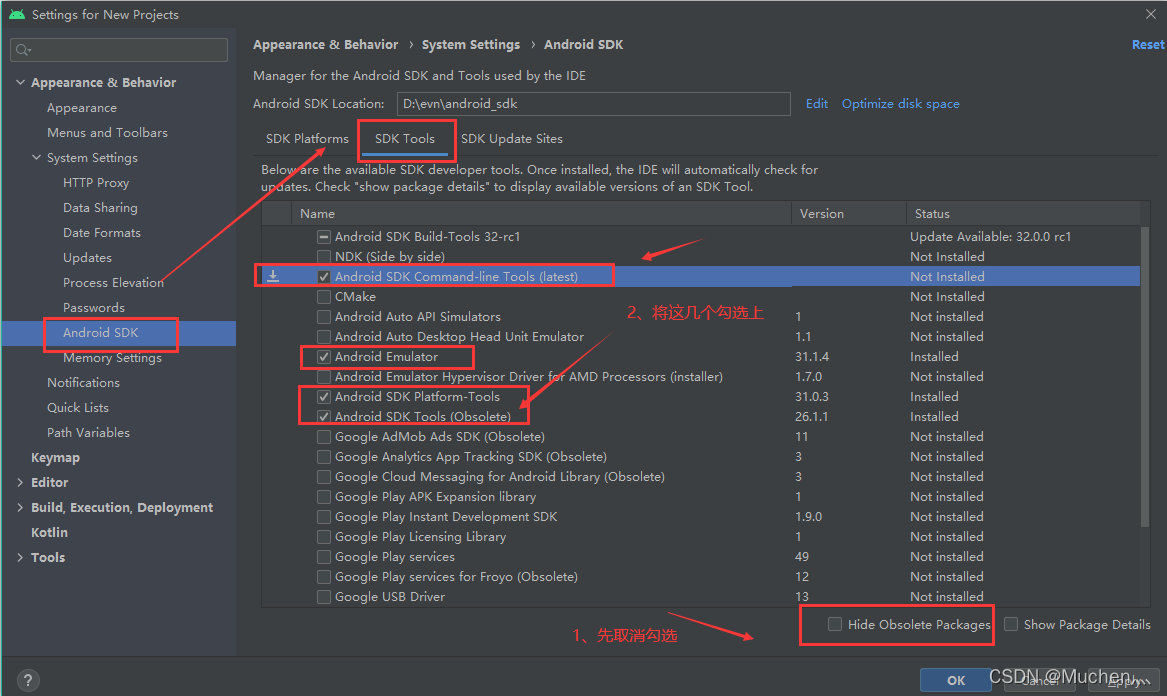Check Google Play APK Expansion library checkbox

tap(324, 497)
